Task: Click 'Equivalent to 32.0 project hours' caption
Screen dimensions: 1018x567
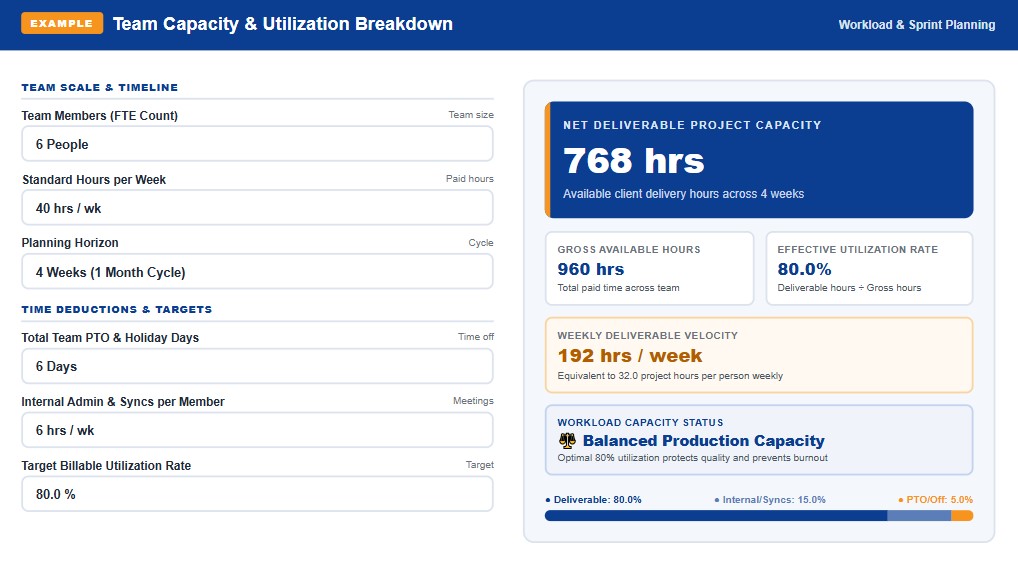Action: click(x=670, y=375)
